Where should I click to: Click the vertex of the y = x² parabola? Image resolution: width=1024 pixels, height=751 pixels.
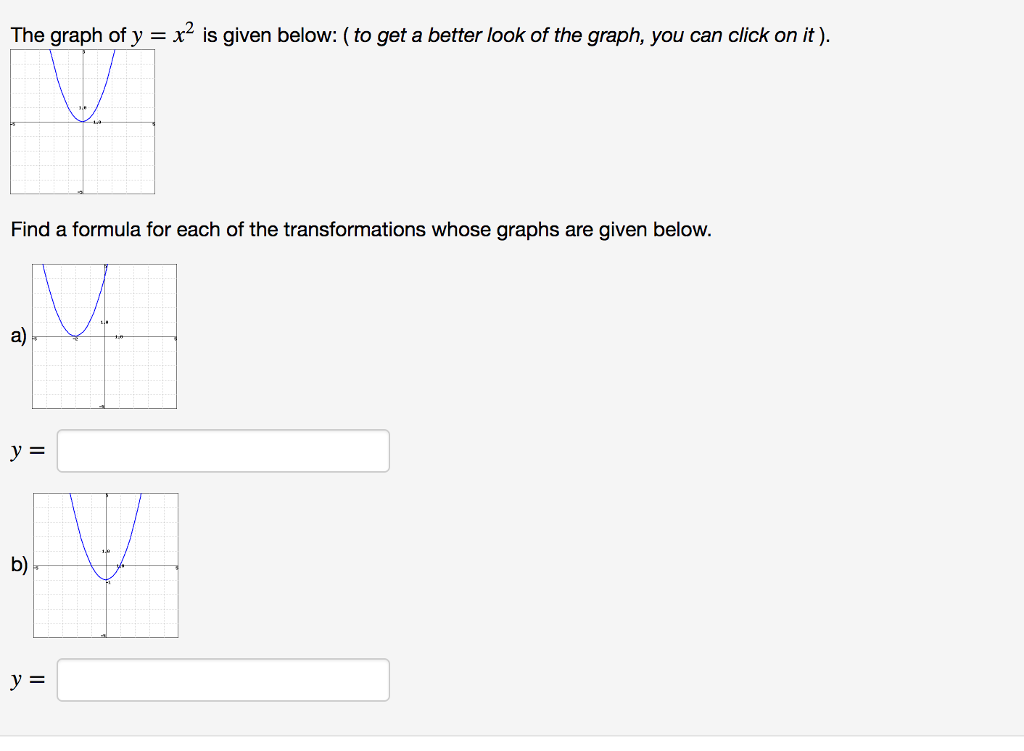click(83, 121)
